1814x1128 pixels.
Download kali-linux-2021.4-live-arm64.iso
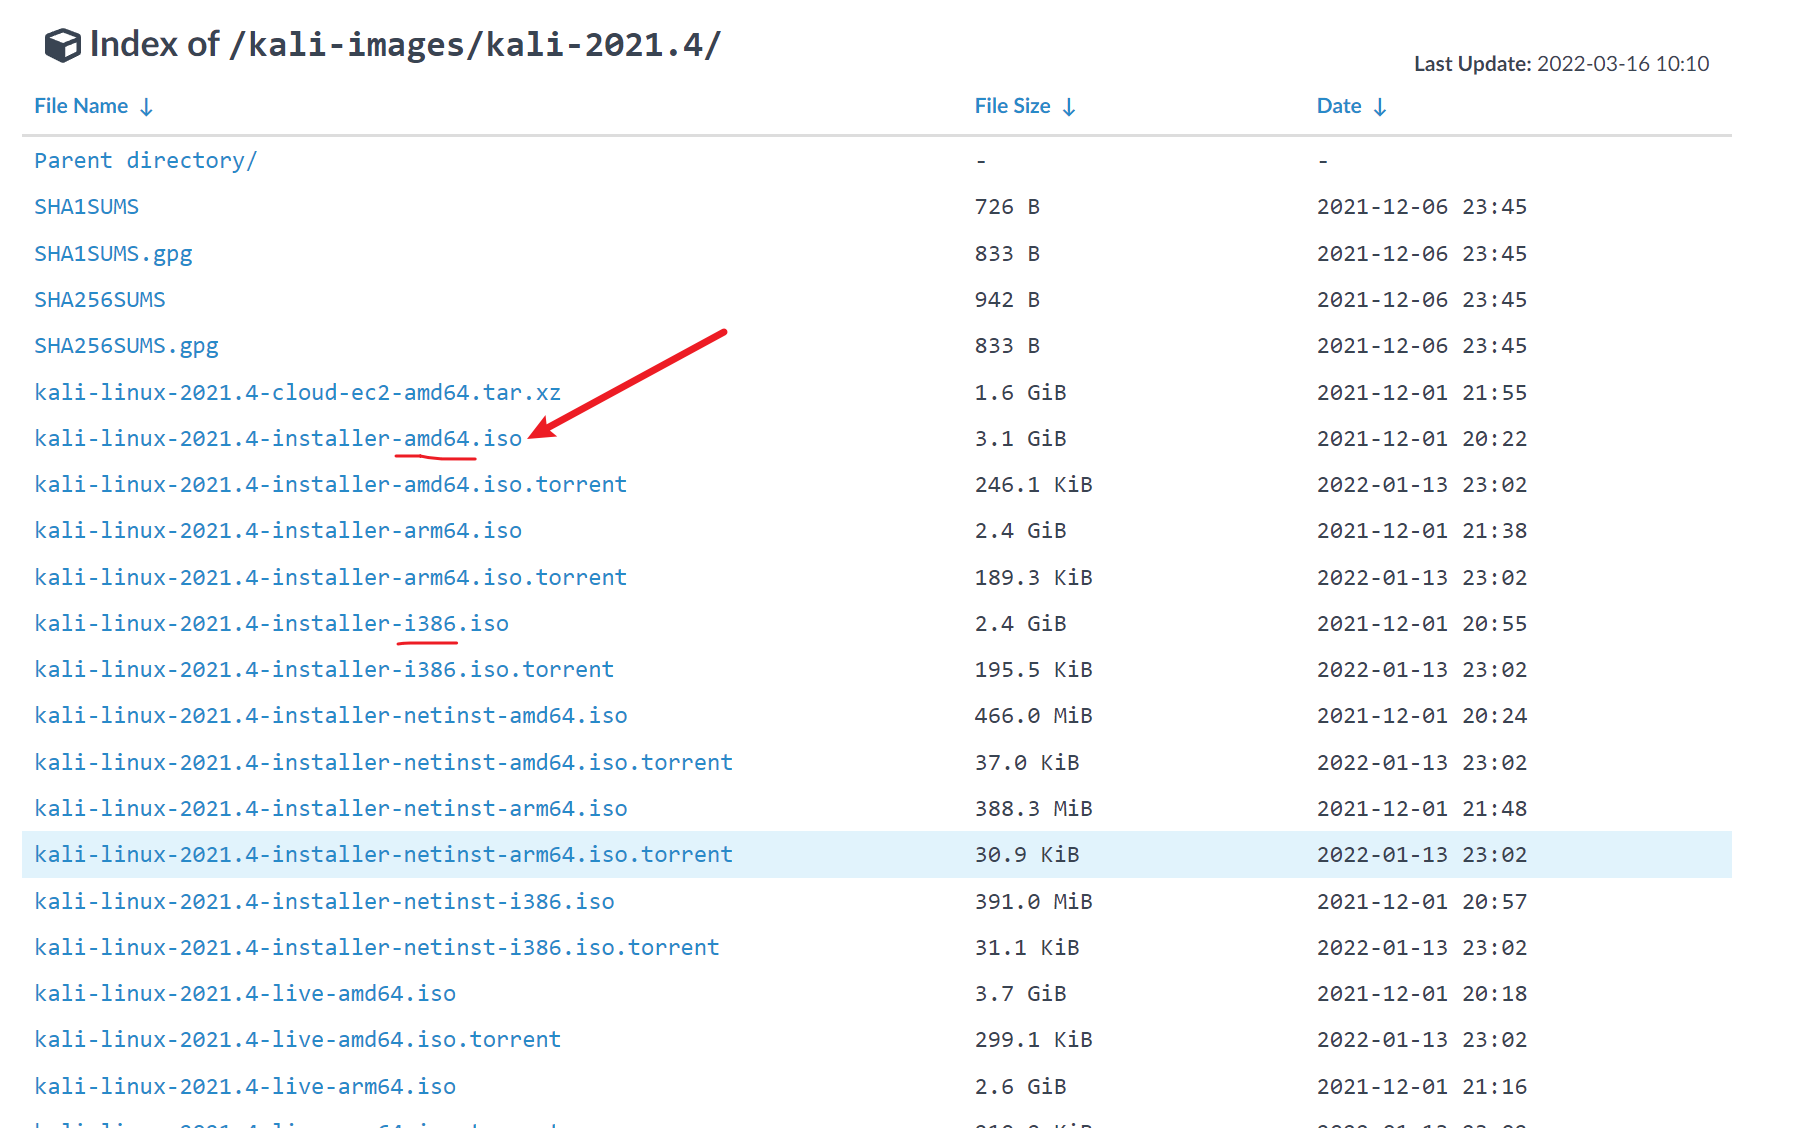pos(245,1086)
